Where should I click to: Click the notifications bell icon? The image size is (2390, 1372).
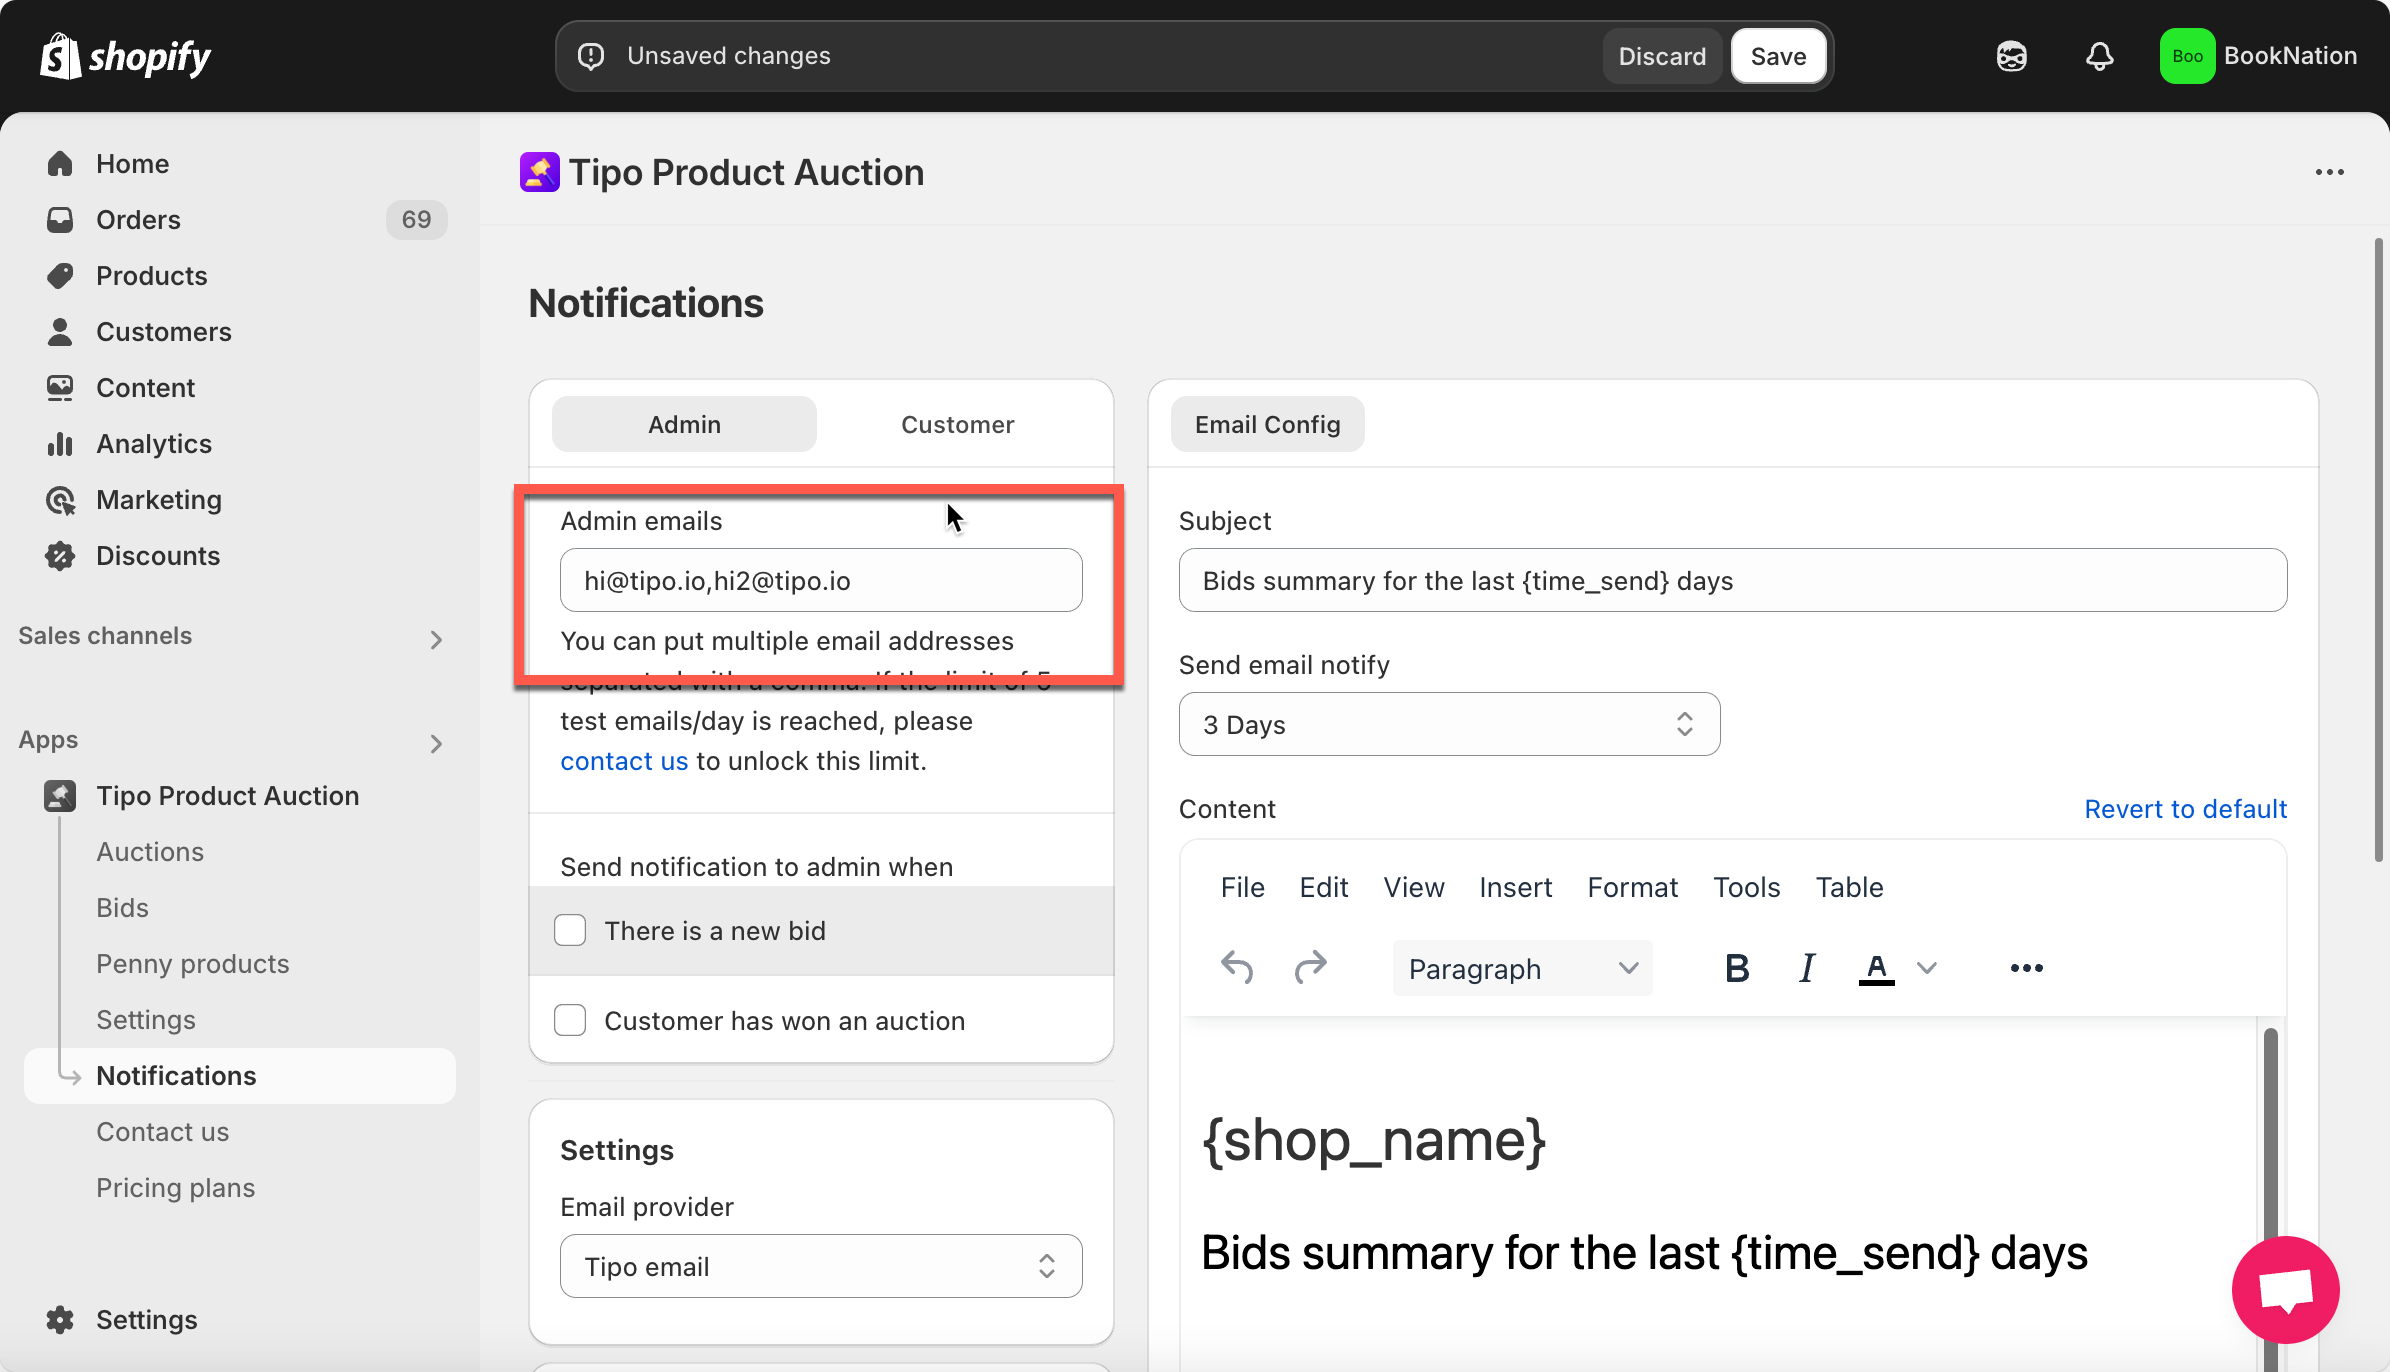[2099, 56]
